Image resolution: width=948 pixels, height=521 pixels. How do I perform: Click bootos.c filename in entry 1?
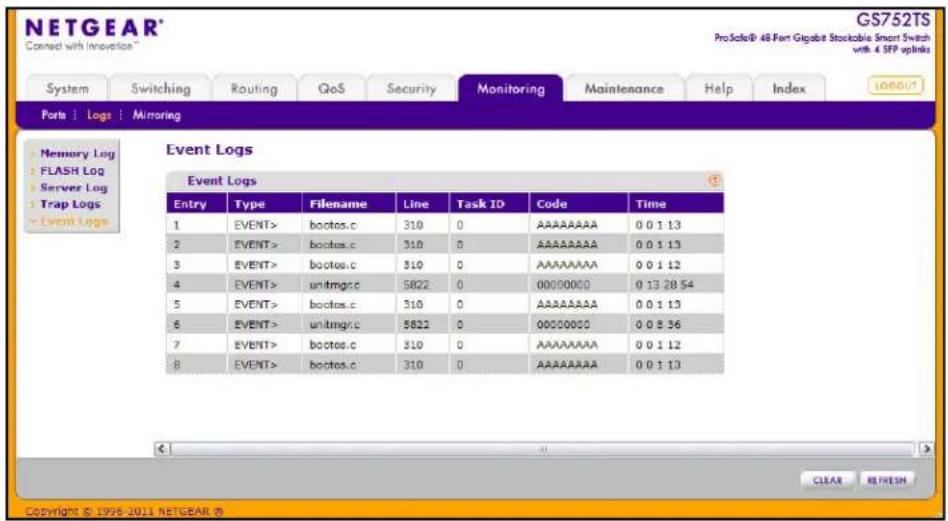click(333, 225)
